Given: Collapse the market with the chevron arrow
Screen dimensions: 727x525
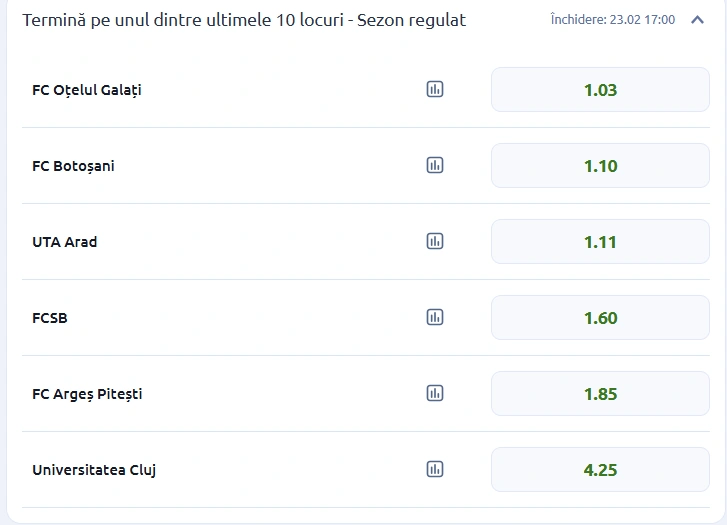Looking at the screenshot, I should [698, 20].
